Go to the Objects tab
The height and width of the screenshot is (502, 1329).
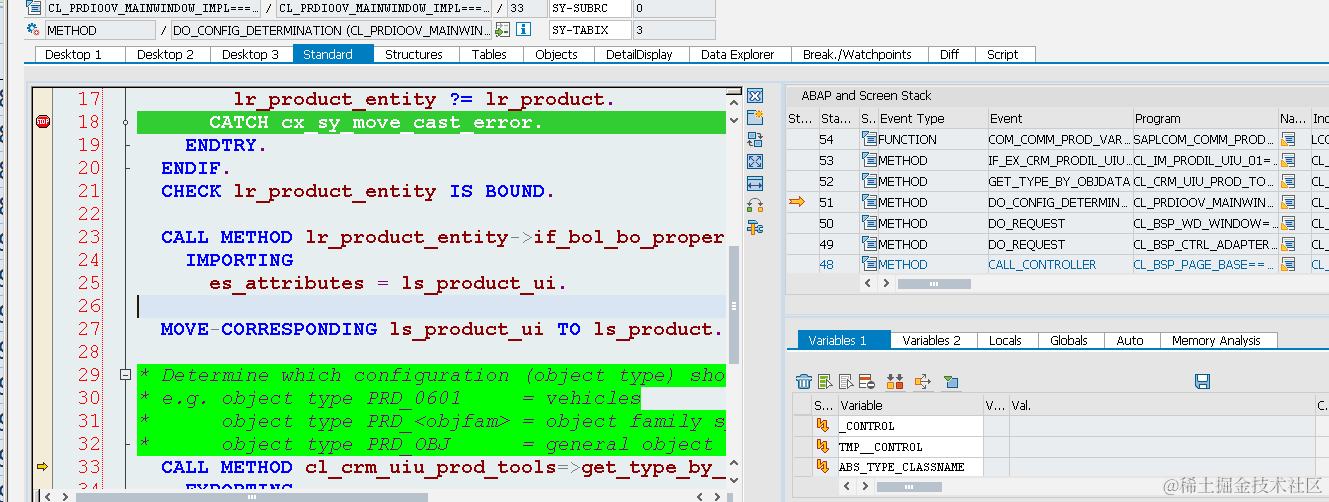[556, 54]
